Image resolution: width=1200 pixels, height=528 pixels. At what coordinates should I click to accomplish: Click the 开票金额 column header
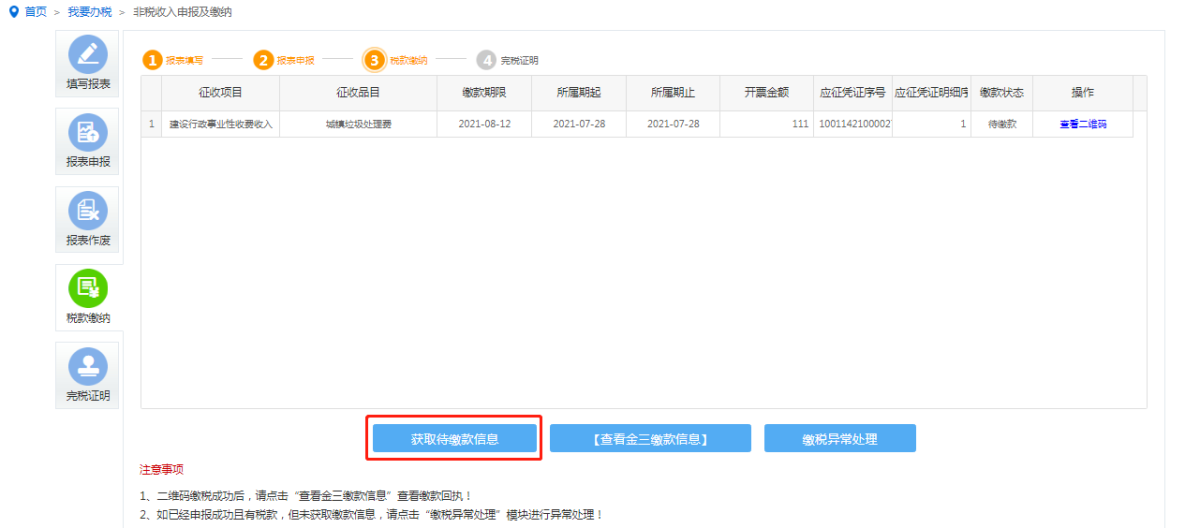pyautogui.click(x=766, y=92)
